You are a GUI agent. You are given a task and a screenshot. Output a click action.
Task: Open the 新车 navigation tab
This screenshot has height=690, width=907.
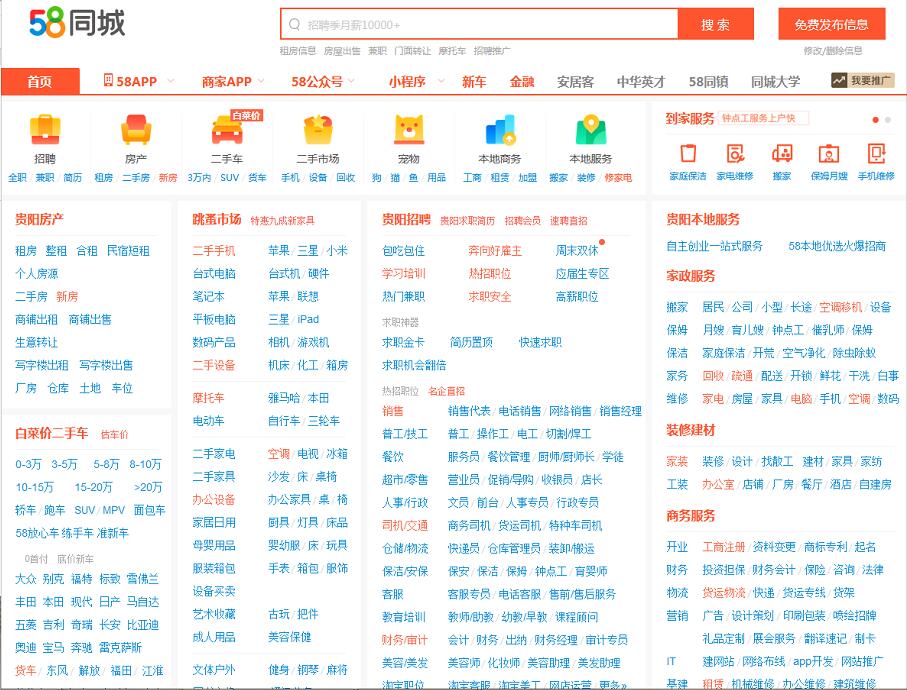click(474, 82)
